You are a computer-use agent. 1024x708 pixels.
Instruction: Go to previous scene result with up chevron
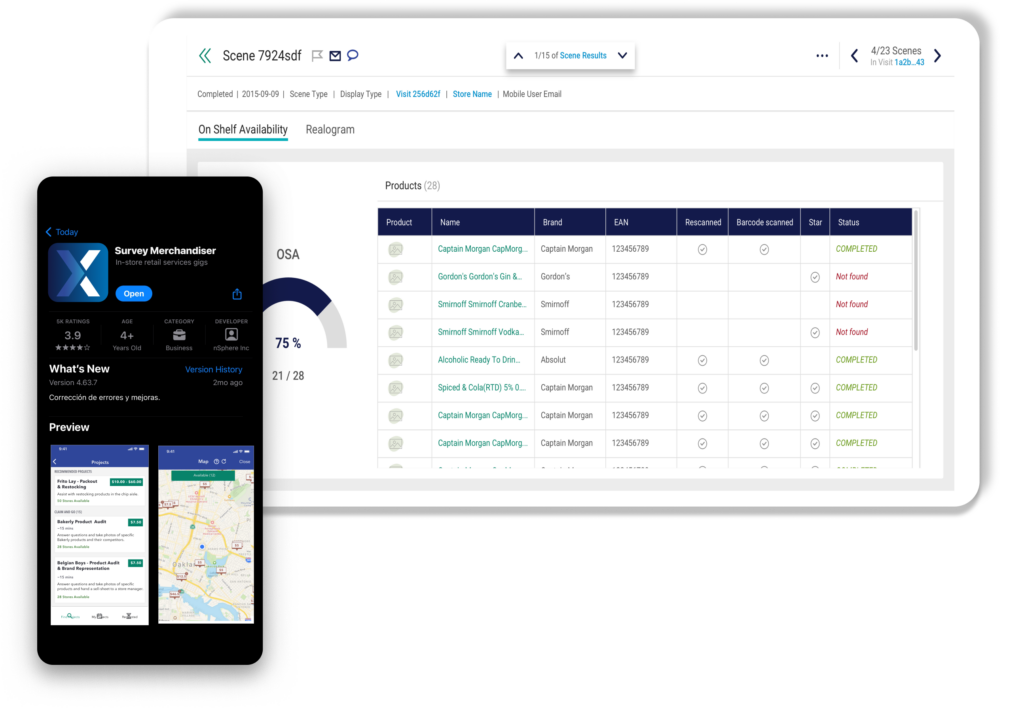pos(518,56)
